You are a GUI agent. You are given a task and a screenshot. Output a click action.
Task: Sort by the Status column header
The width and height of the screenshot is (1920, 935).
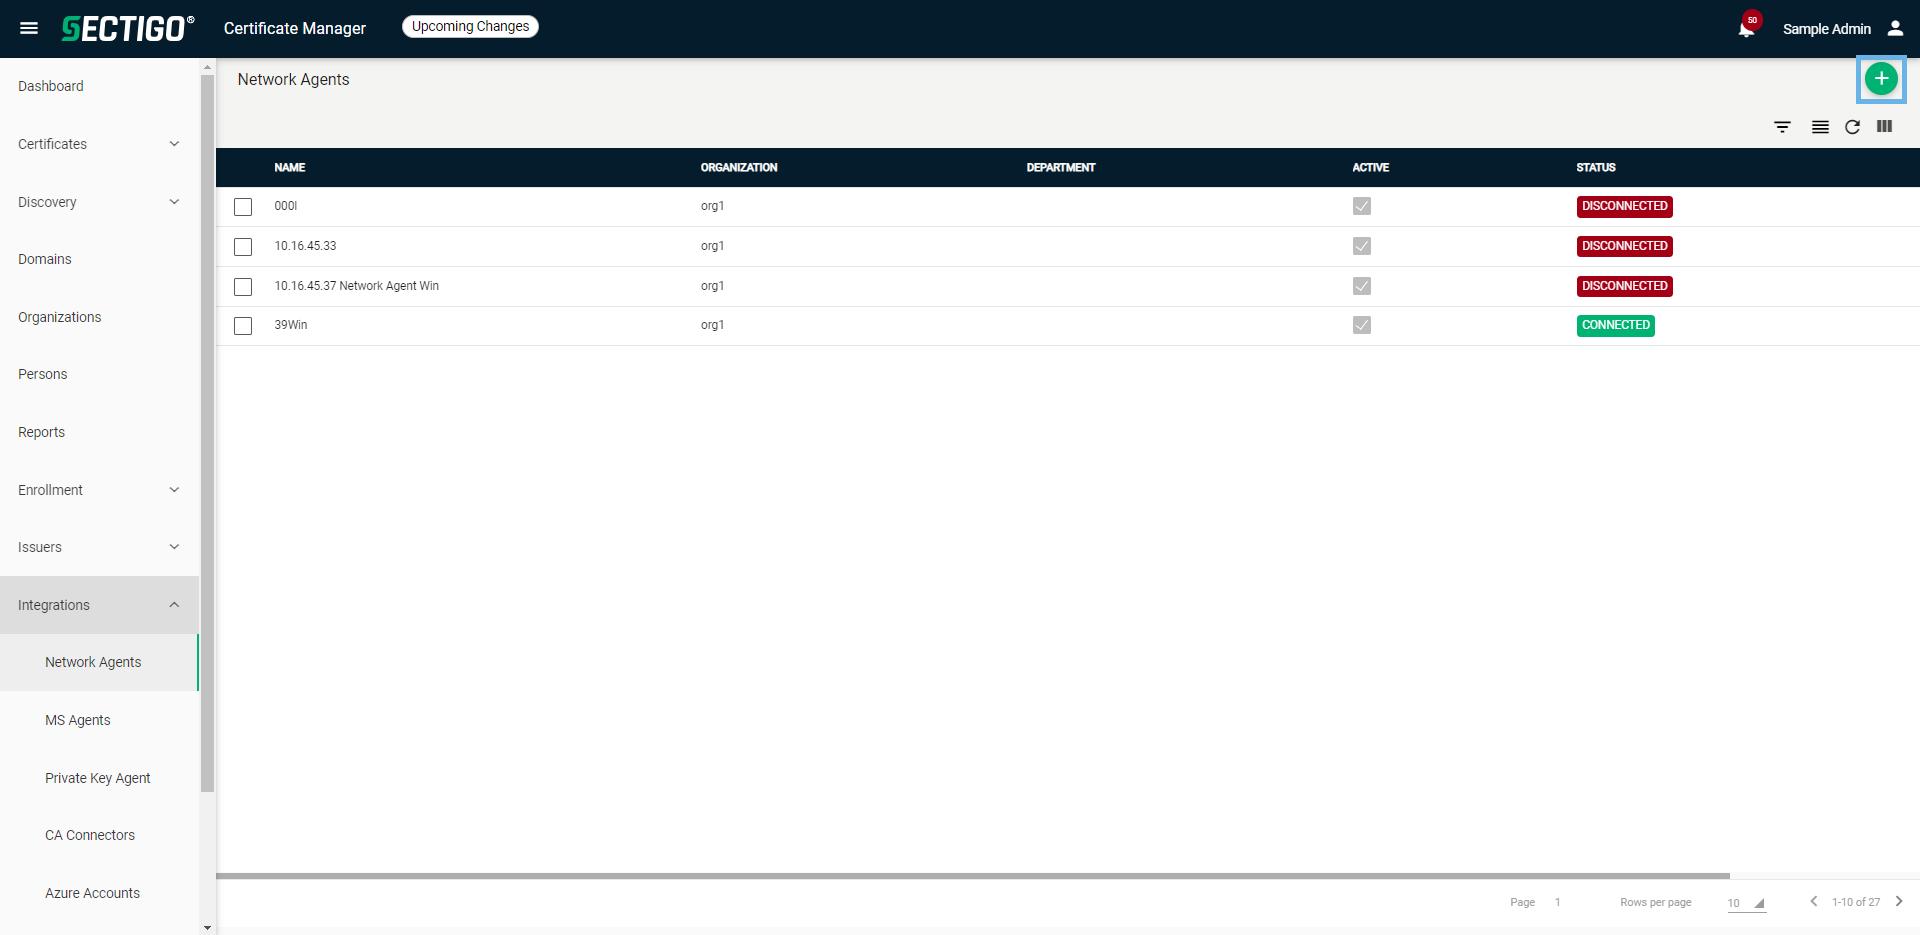[x=1596, y=168]
